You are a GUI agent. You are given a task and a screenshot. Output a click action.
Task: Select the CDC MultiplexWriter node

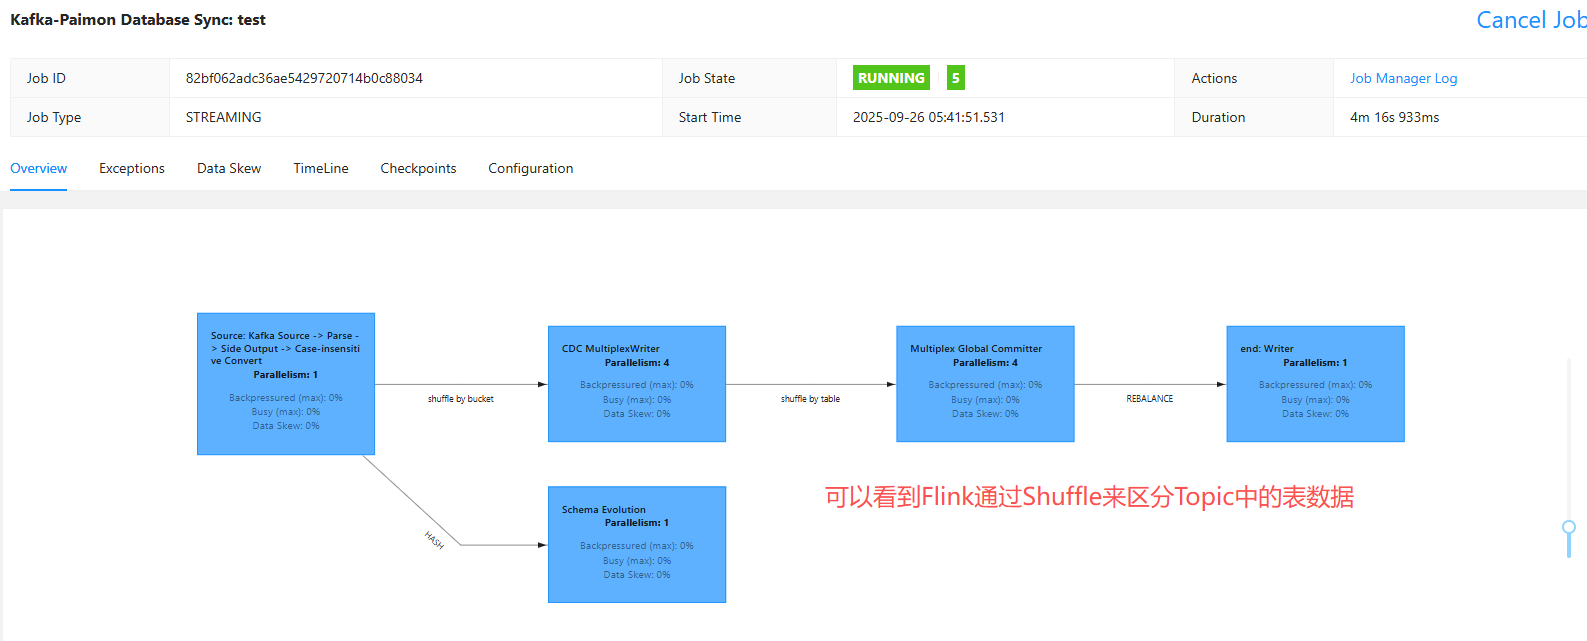(x=637, y=384)
